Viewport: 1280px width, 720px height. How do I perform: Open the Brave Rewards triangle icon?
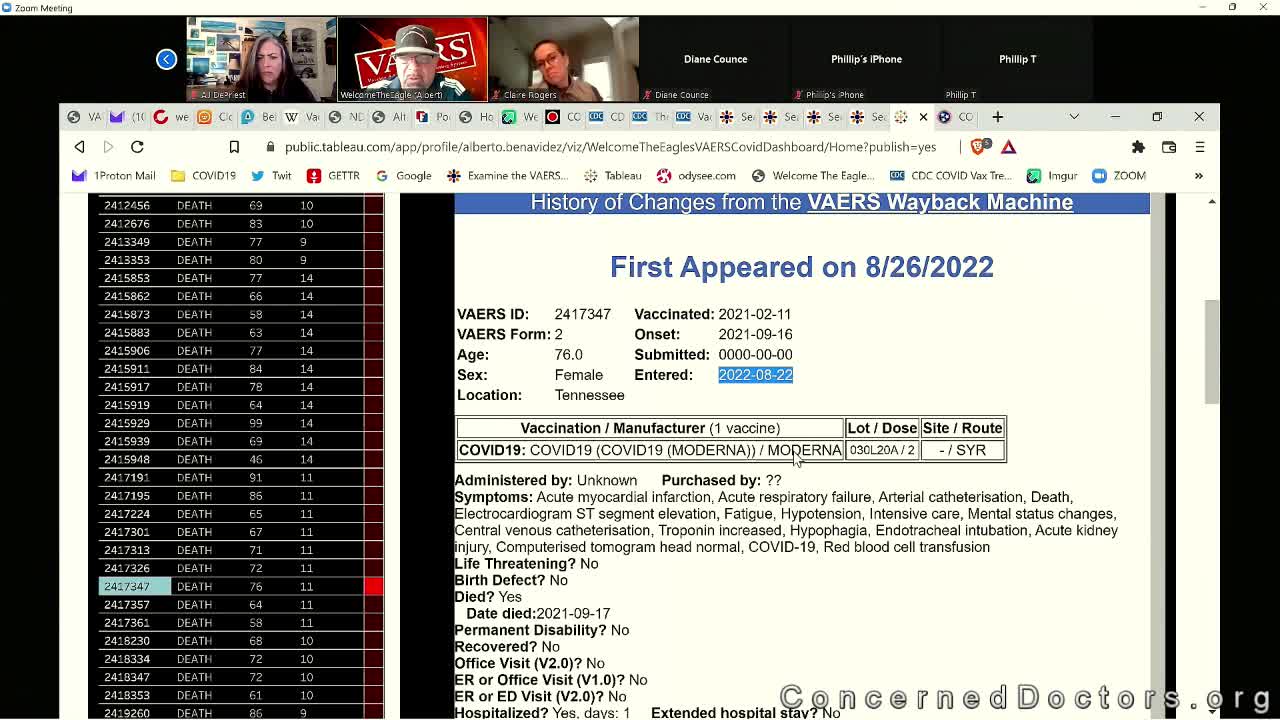point(1008,147)
